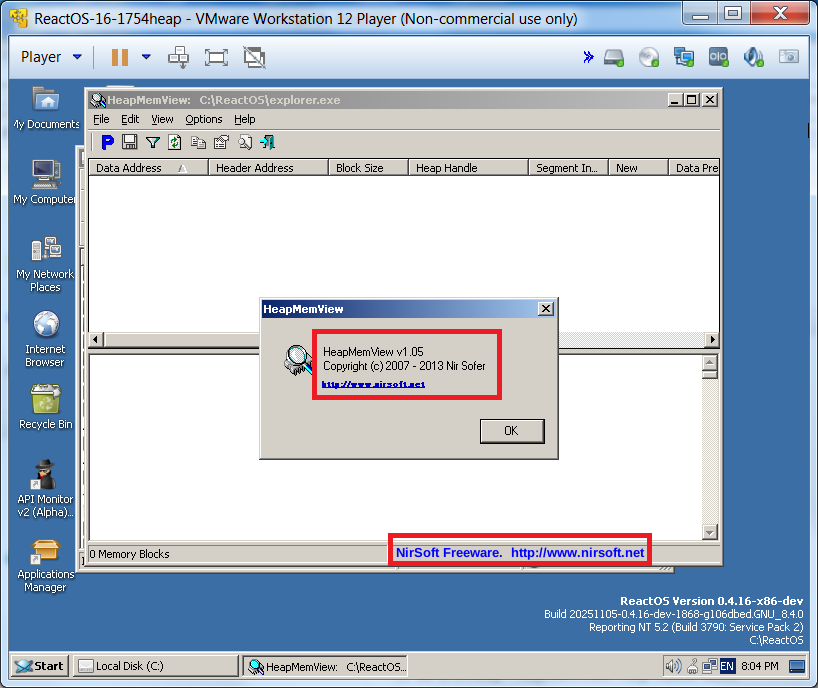Screen dimensions: 818x688
Task: Open the display filter funnel icon
Action: point(153,142)
